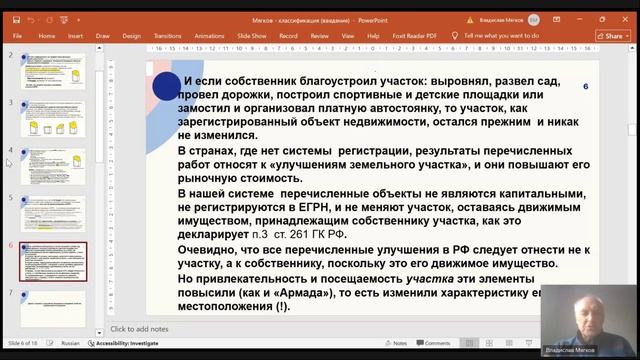The width and height of the screenshot is (640, 360).
Task: Open 'Accessibility: Investigate' status item
Action: [x=123, y=343]
